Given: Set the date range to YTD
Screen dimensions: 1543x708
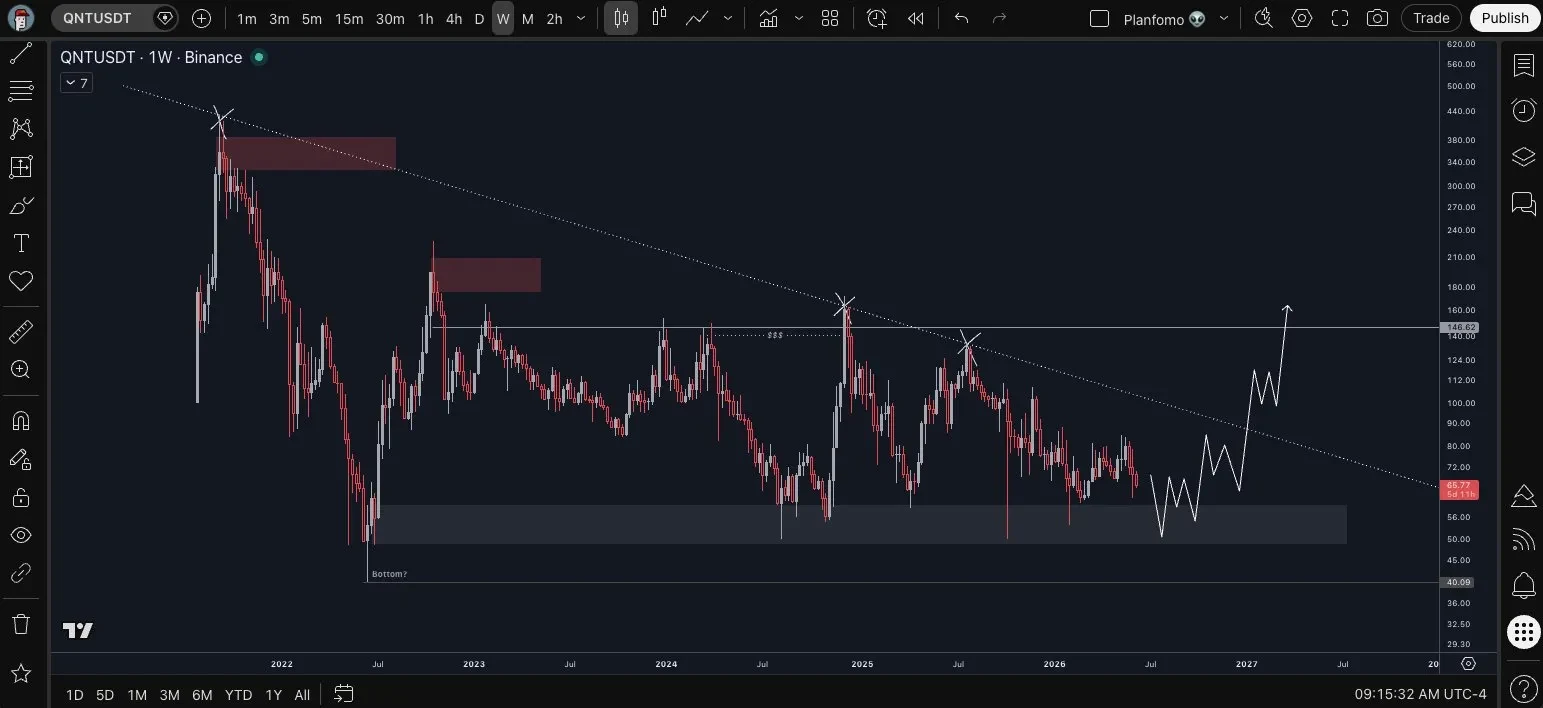Looking at the screenshot, I should (x=238, y=694).
